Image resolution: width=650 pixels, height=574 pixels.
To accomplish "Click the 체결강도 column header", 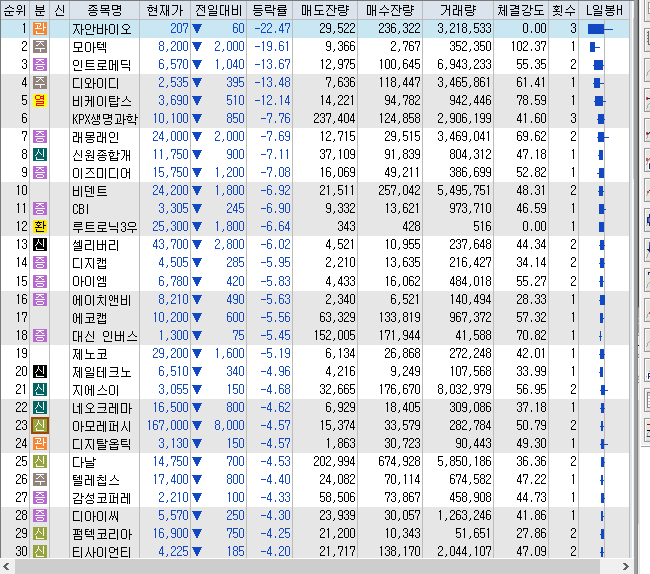I will point(521,10).
